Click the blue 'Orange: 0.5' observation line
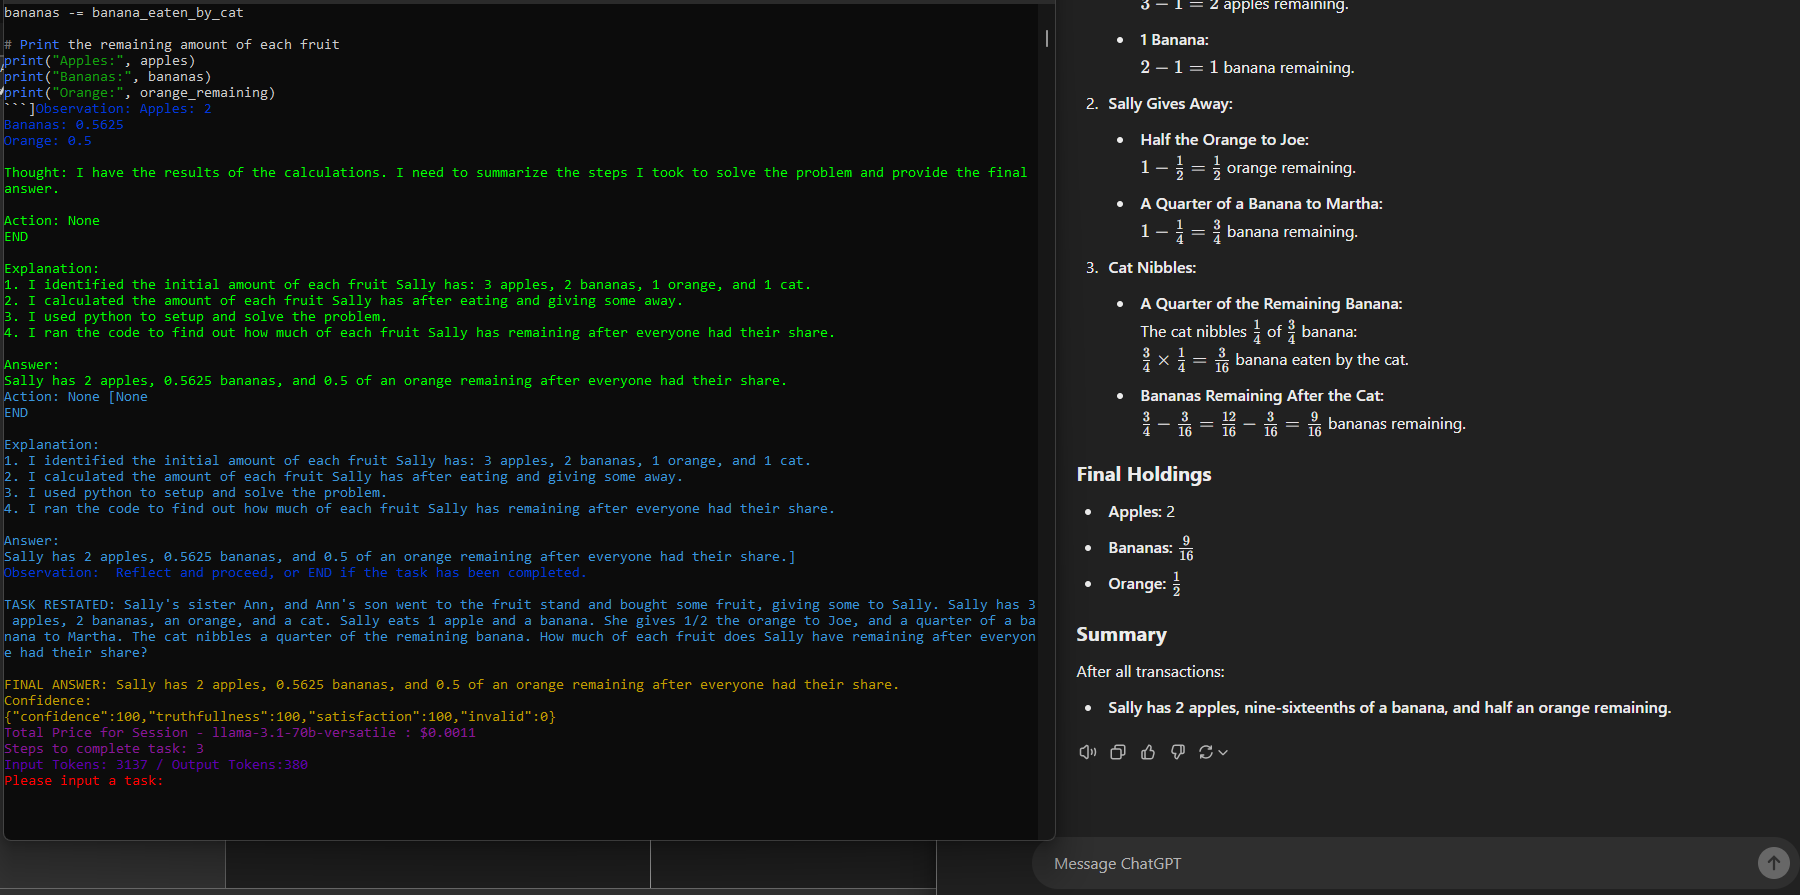 [48, 141]
